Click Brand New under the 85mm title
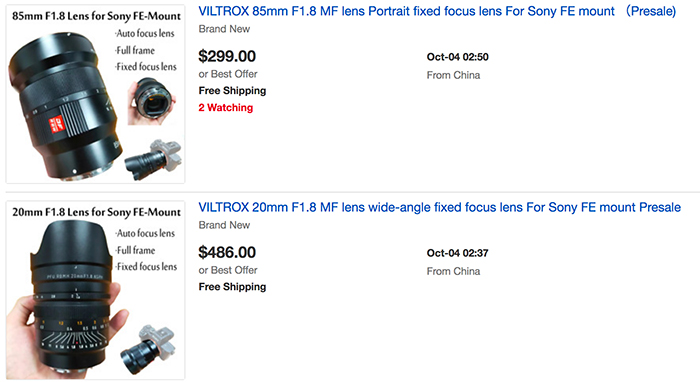Screen dimensions: 700x382 tap(224, 29)
